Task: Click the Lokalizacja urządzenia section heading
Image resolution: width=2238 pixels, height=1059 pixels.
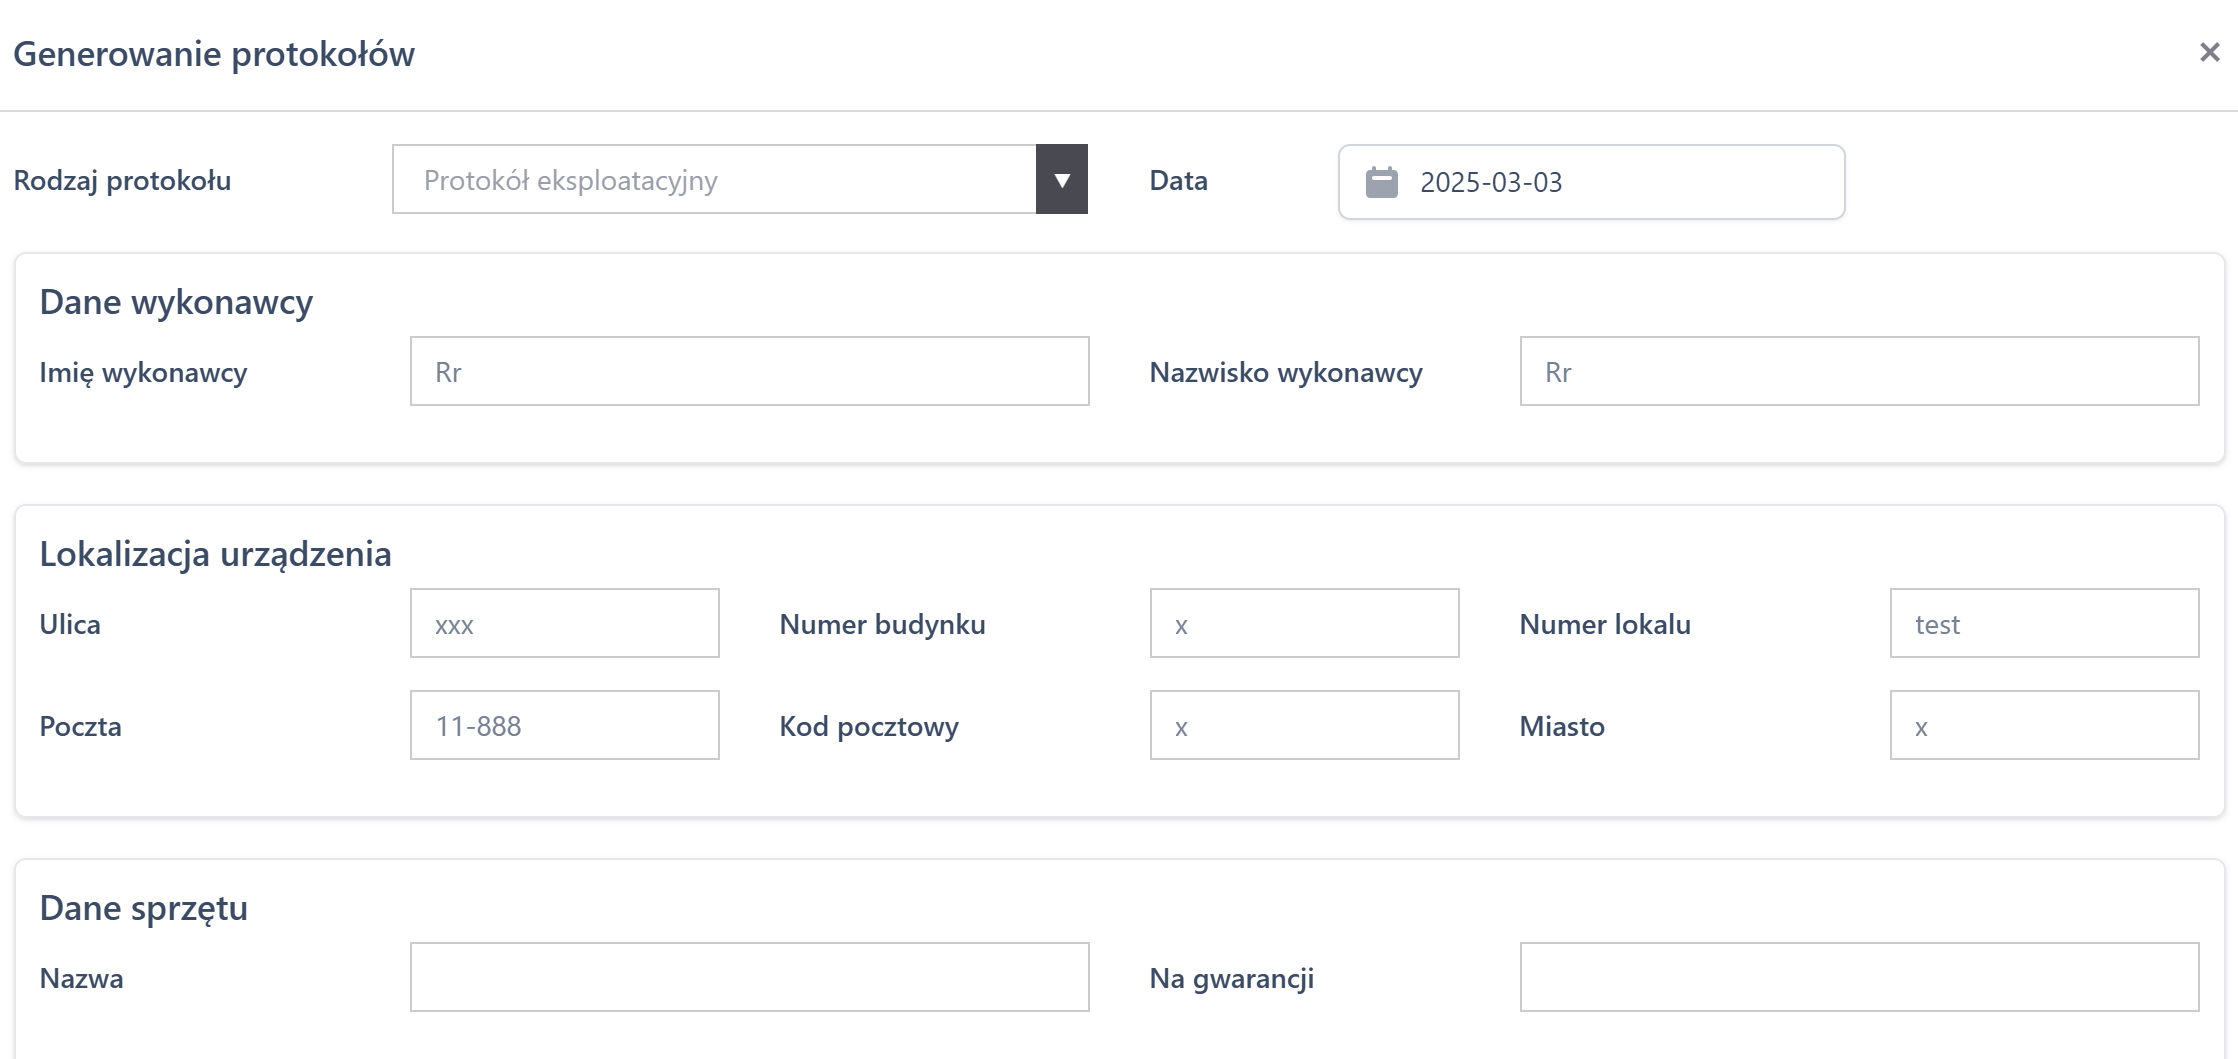Action: click(x=215, y=554)
